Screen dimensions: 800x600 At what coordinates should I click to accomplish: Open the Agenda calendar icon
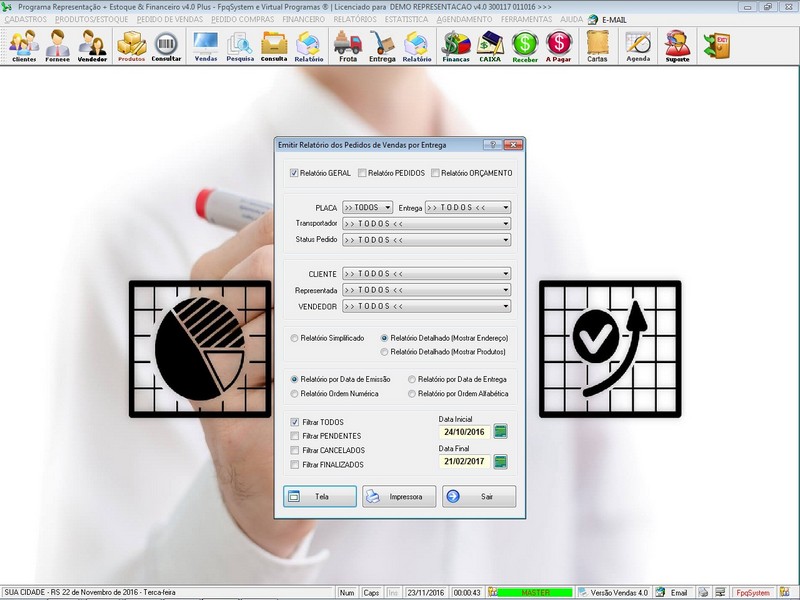point(638,46)
